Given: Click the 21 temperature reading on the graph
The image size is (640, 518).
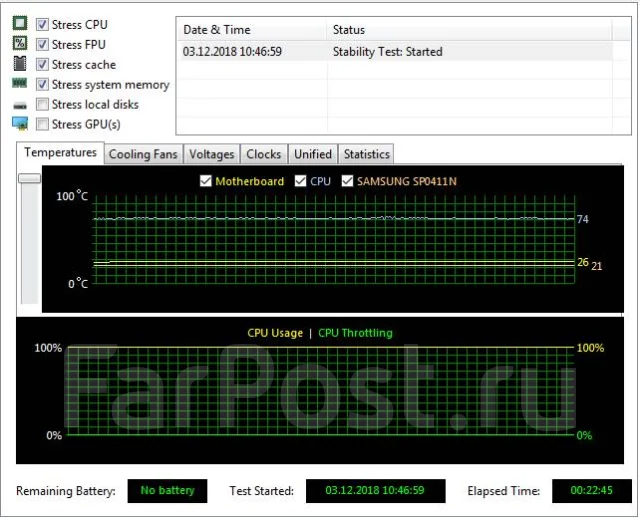Looking at the screenshot, I should pos(597,266).
